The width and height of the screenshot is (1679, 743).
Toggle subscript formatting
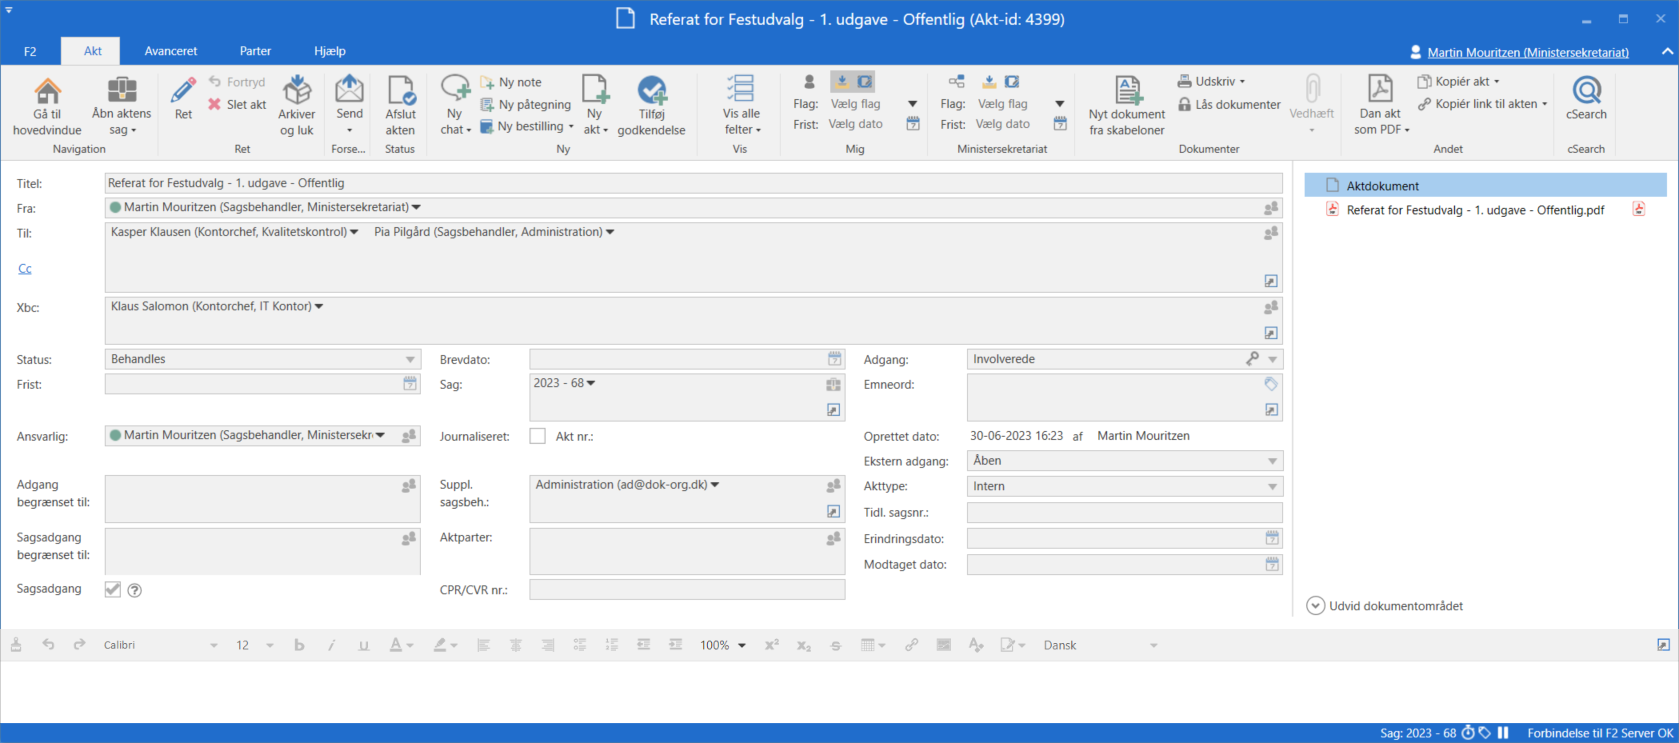(x=804, y=645)
